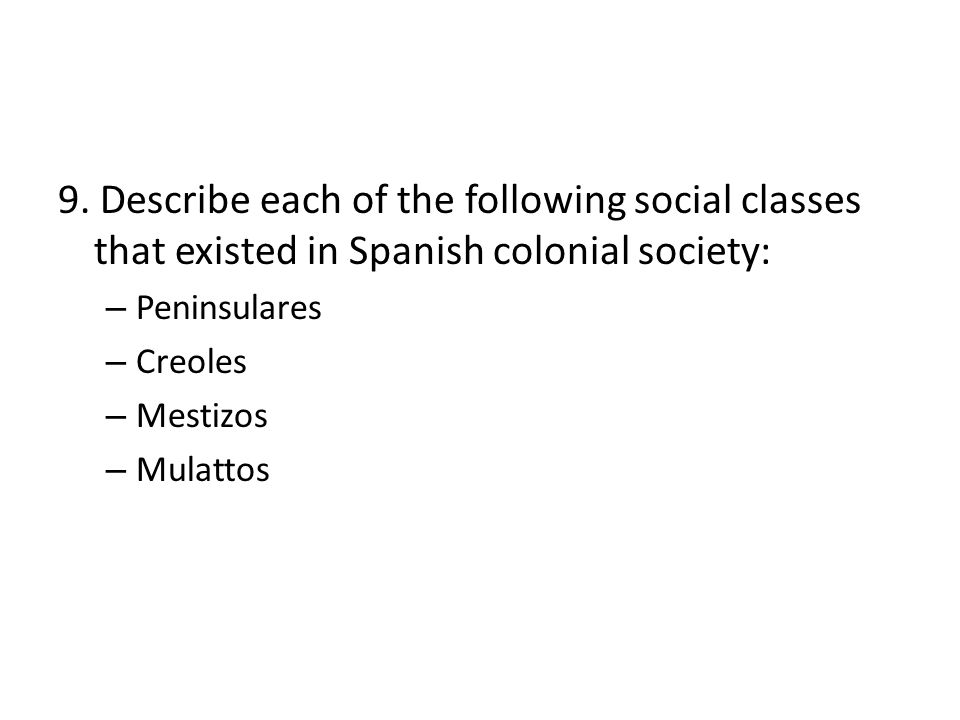Place cursor on the word "in" before Spanish
Viewport: 960px width, 720px height.
coord(323,250)
